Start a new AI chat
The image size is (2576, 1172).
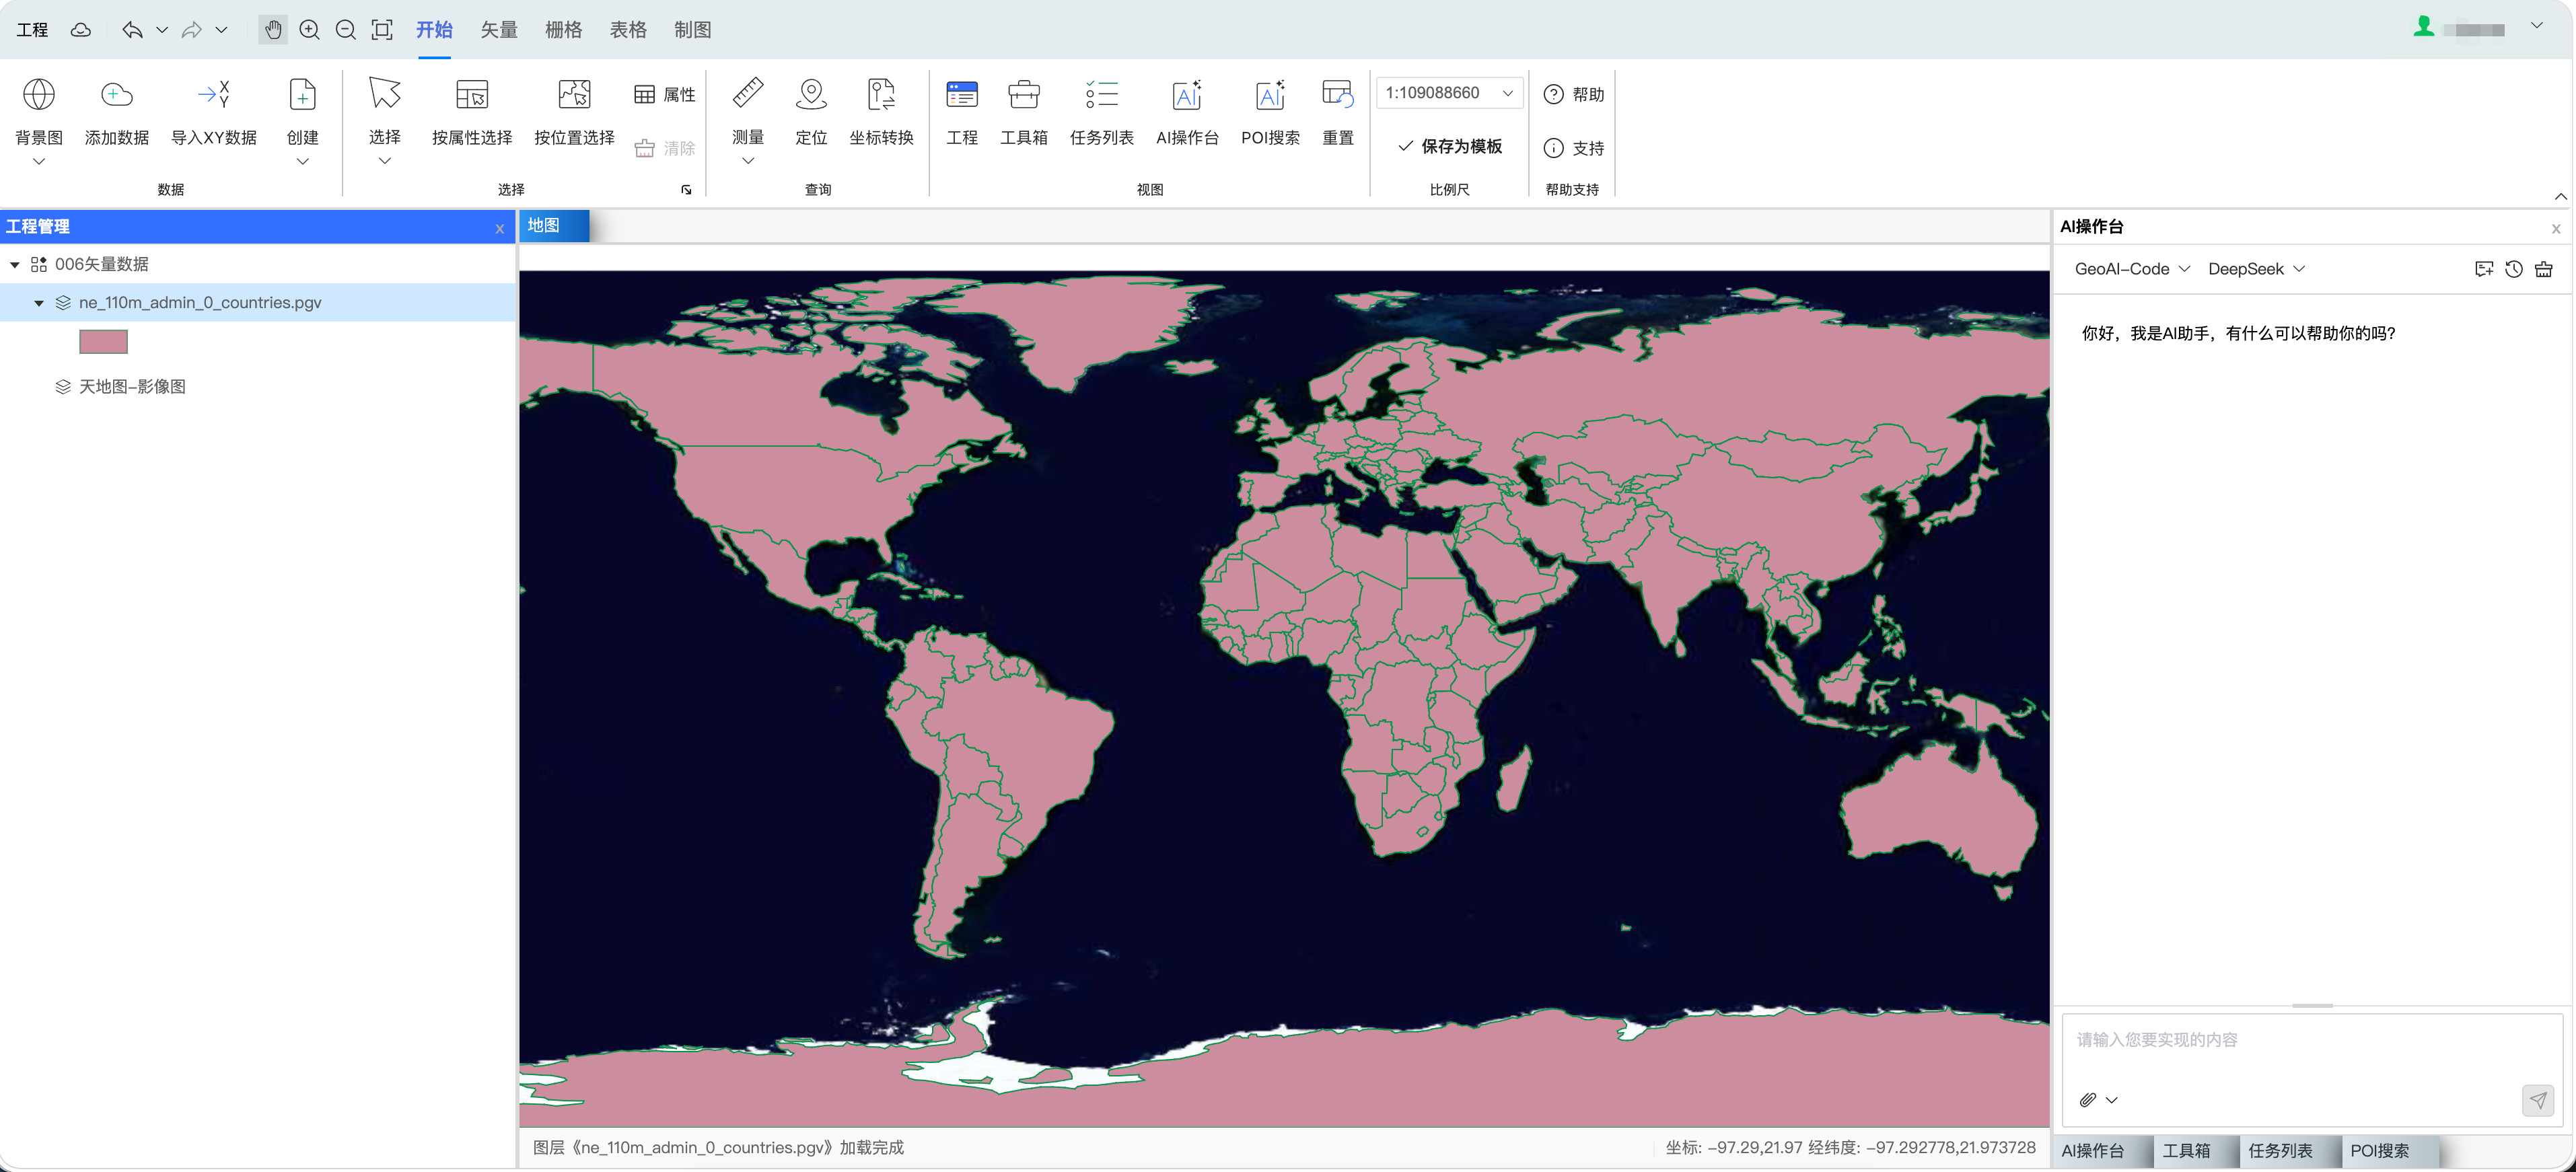[2484, 269]
